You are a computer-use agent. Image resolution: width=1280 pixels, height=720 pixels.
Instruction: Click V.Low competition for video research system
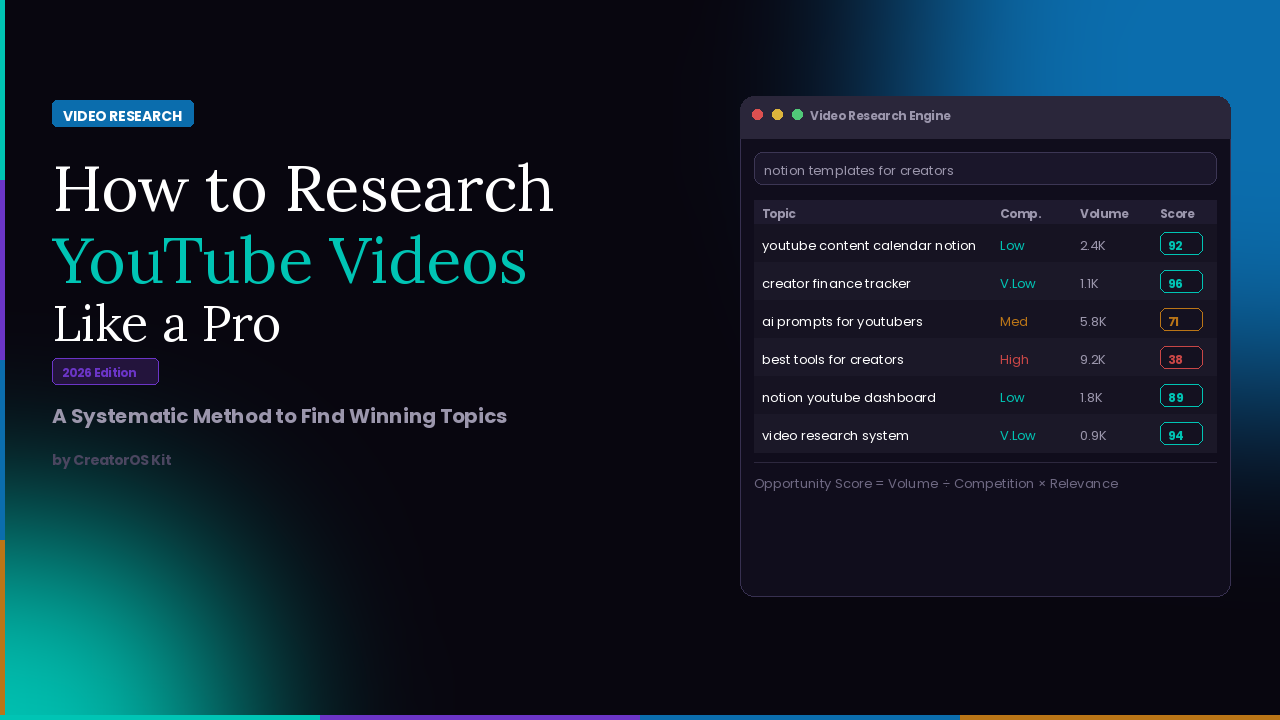click(x=1018, y=435)
